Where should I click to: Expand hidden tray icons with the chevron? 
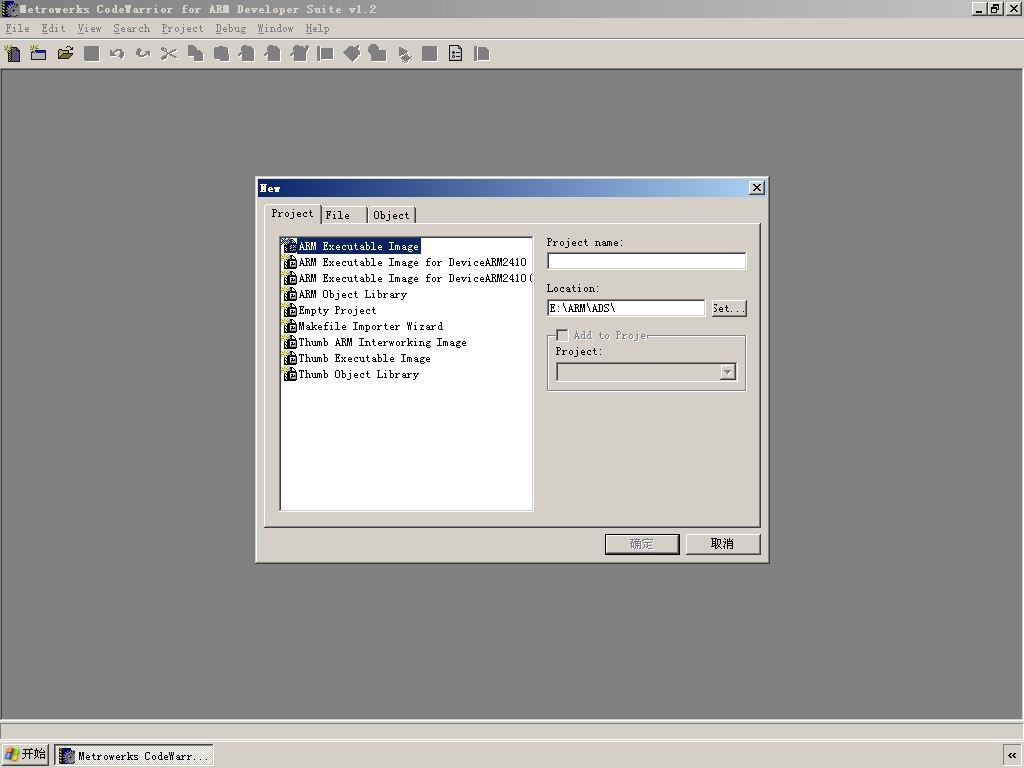click(1012, 756)
